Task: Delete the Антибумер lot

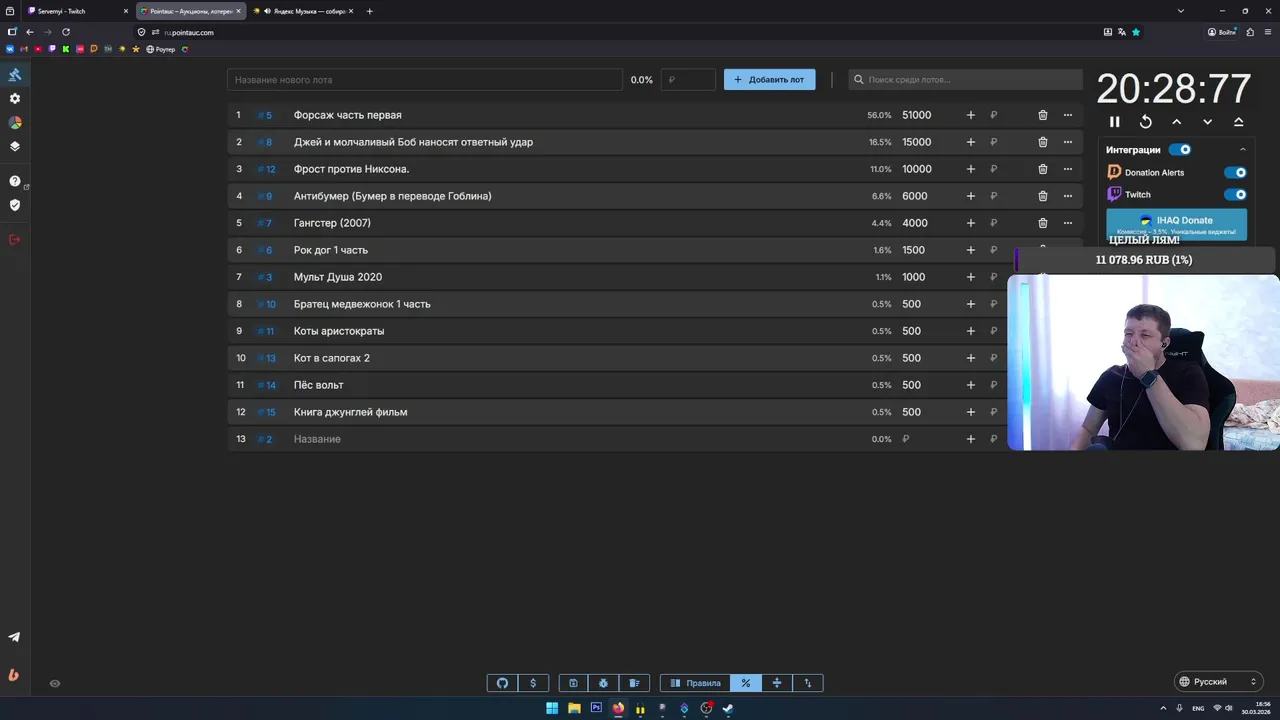Action: (1043, 196)
